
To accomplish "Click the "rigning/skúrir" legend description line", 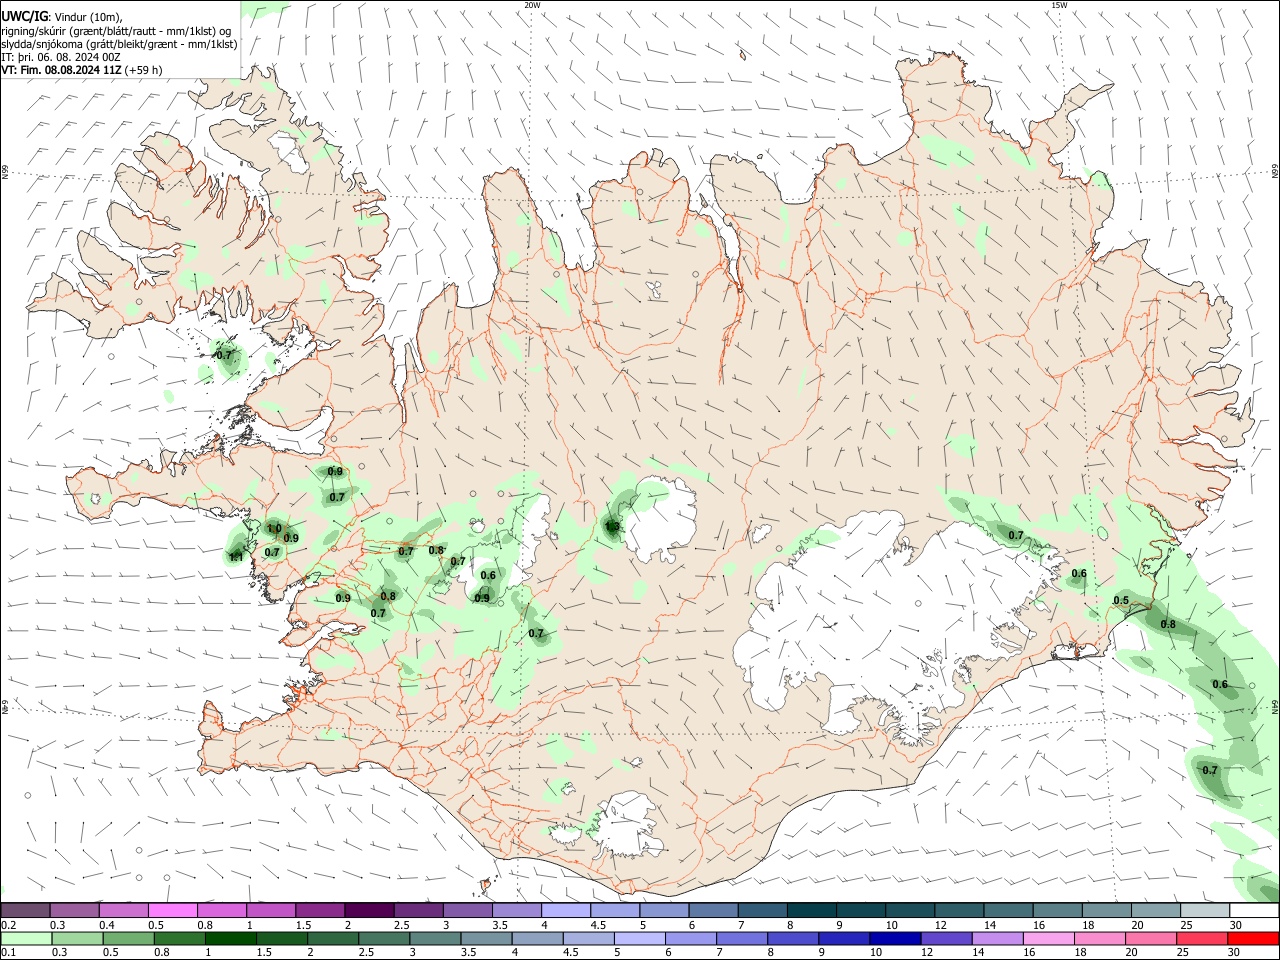I will [x=116, y=31].
